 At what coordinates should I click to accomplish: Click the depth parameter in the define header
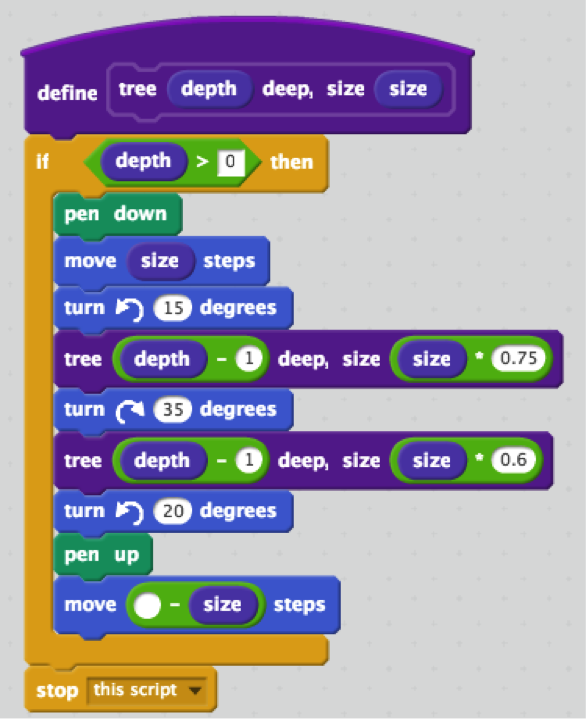(209, 89)
